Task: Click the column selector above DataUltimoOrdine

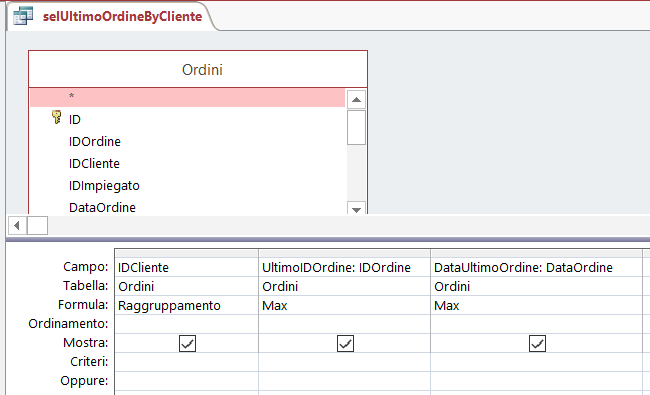Action: pyautogui.click(x=536, y=253)
